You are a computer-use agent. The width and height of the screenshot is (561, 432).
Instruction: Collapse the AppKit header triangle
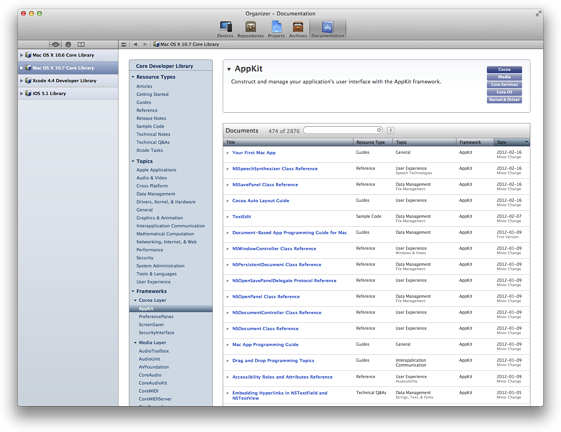(x=229, y=69)
